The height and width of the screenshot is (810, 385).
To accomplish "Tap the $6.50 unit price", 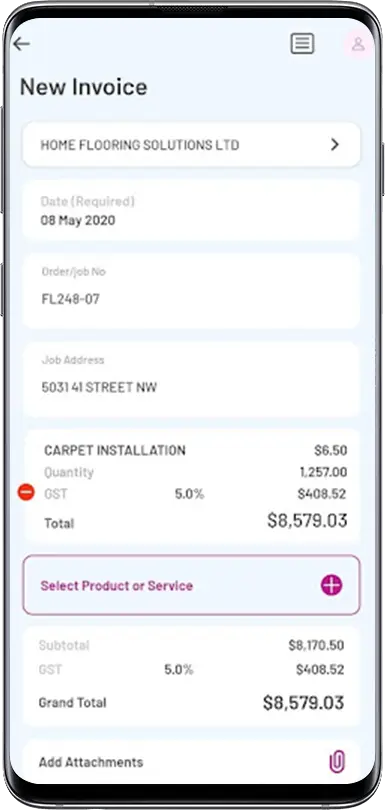I will click(331, 450).
